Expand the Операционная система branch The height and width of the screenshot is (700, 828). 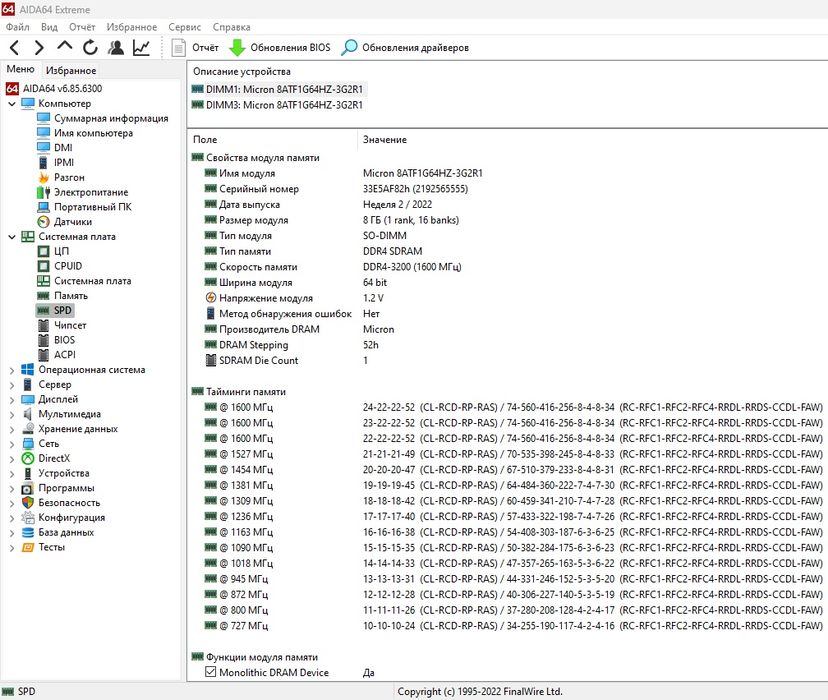[12, 371]
